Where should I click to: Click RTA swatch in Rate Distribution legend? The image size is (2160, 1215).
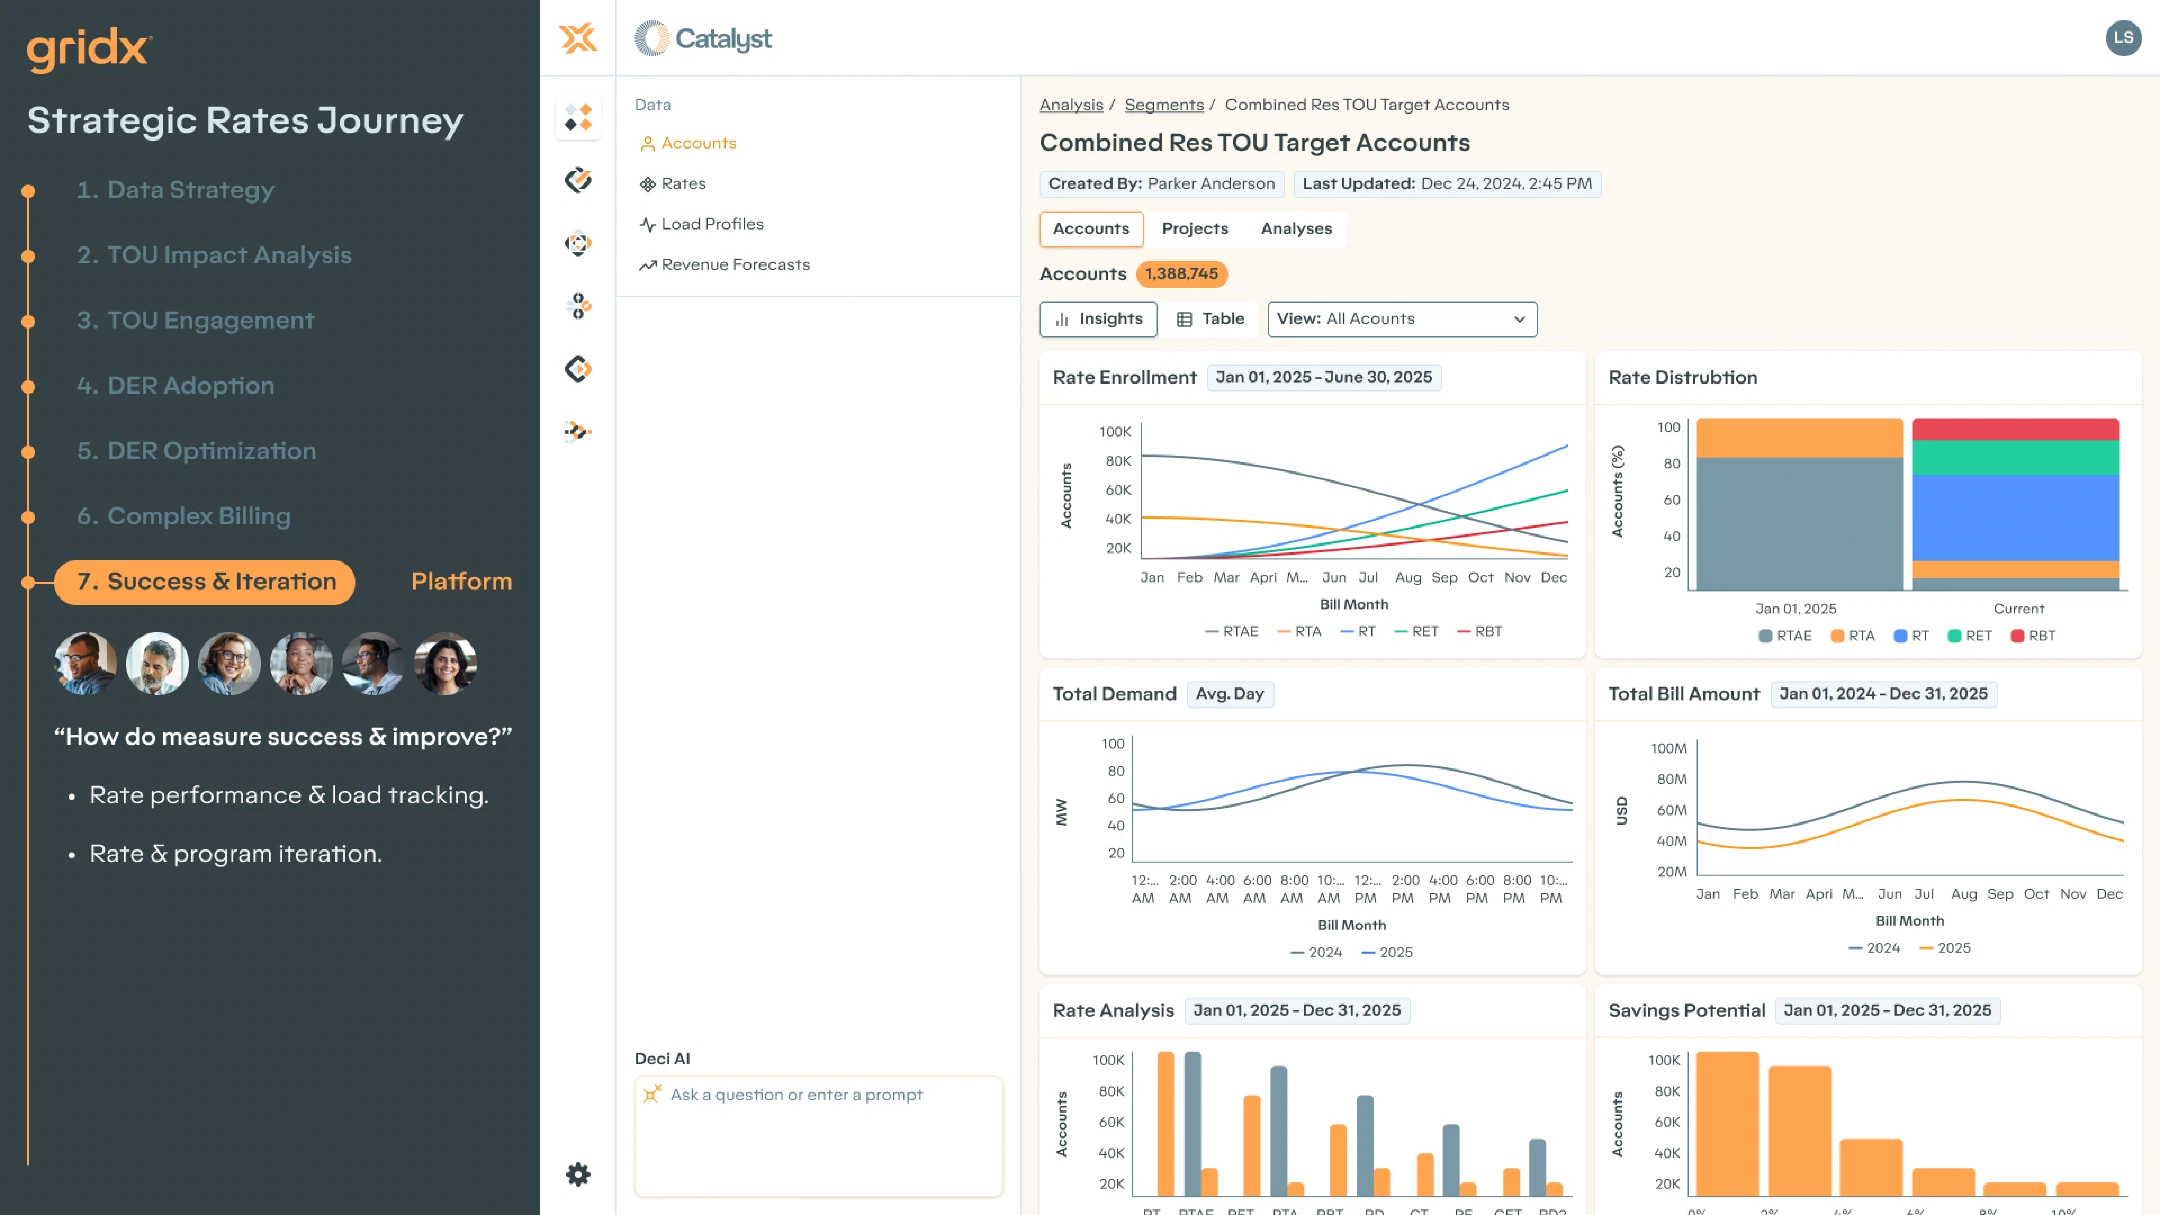1837,636
